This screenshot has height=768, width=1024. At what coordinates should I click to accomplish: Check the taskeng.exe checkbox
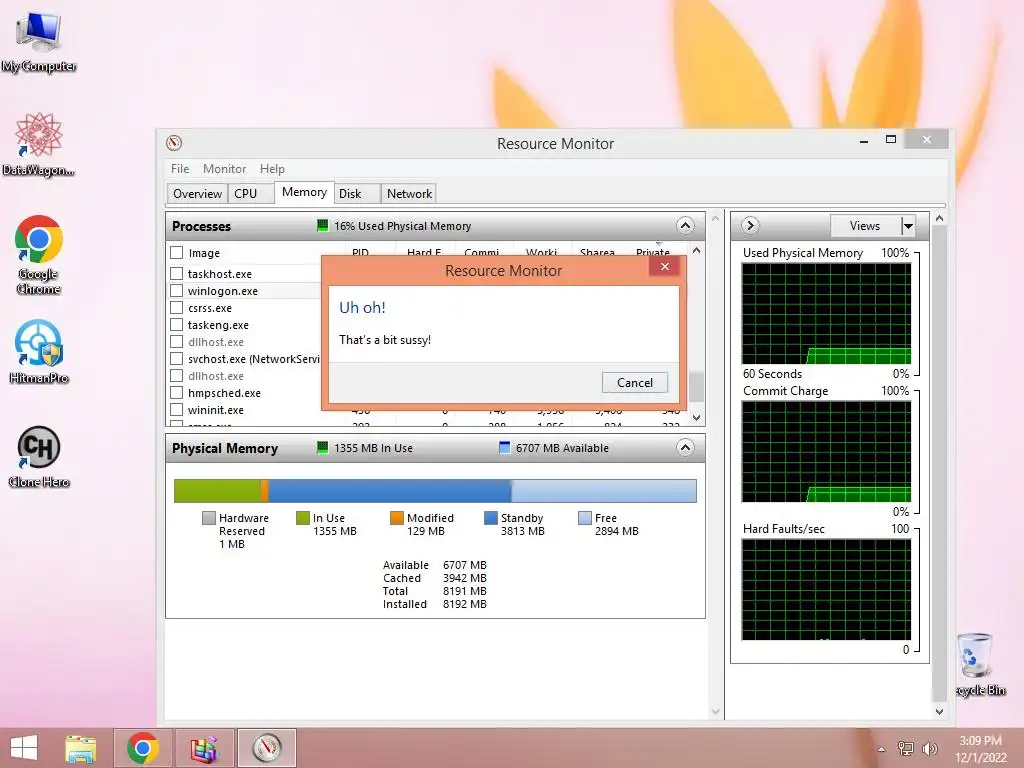pyautogui.click(x=176, y=325)
